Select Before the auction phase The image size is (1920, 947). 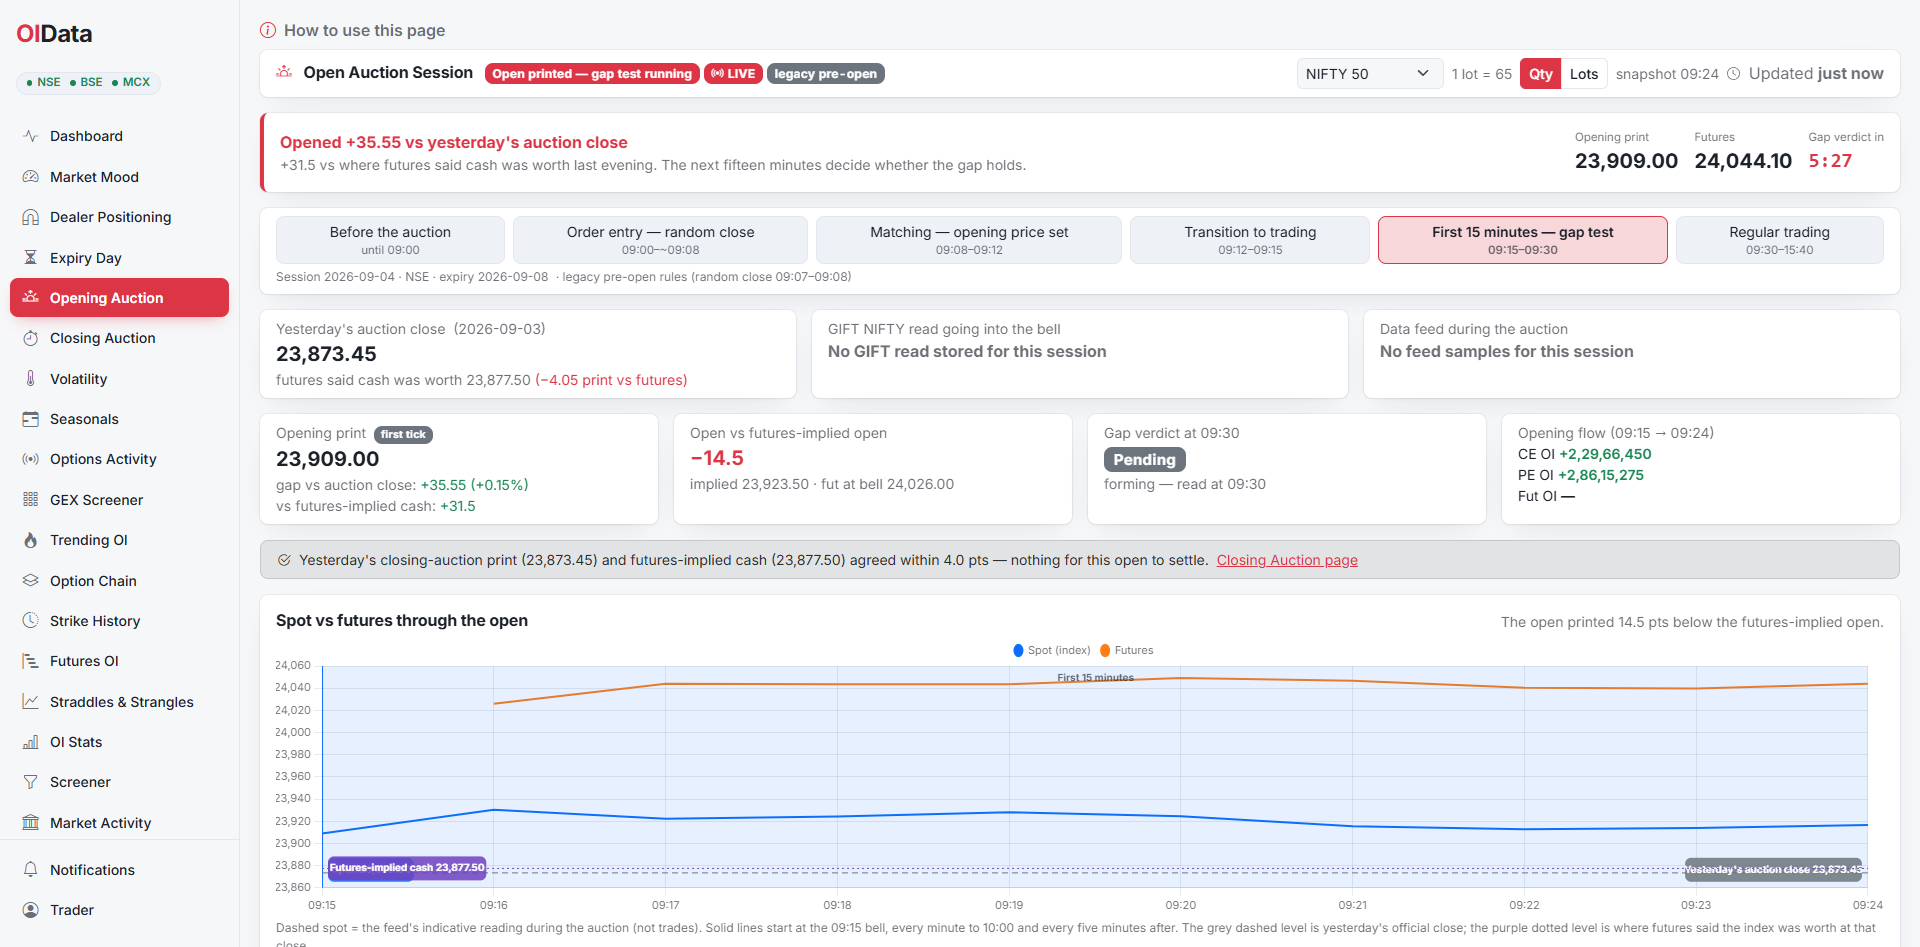tap(390, 240)
